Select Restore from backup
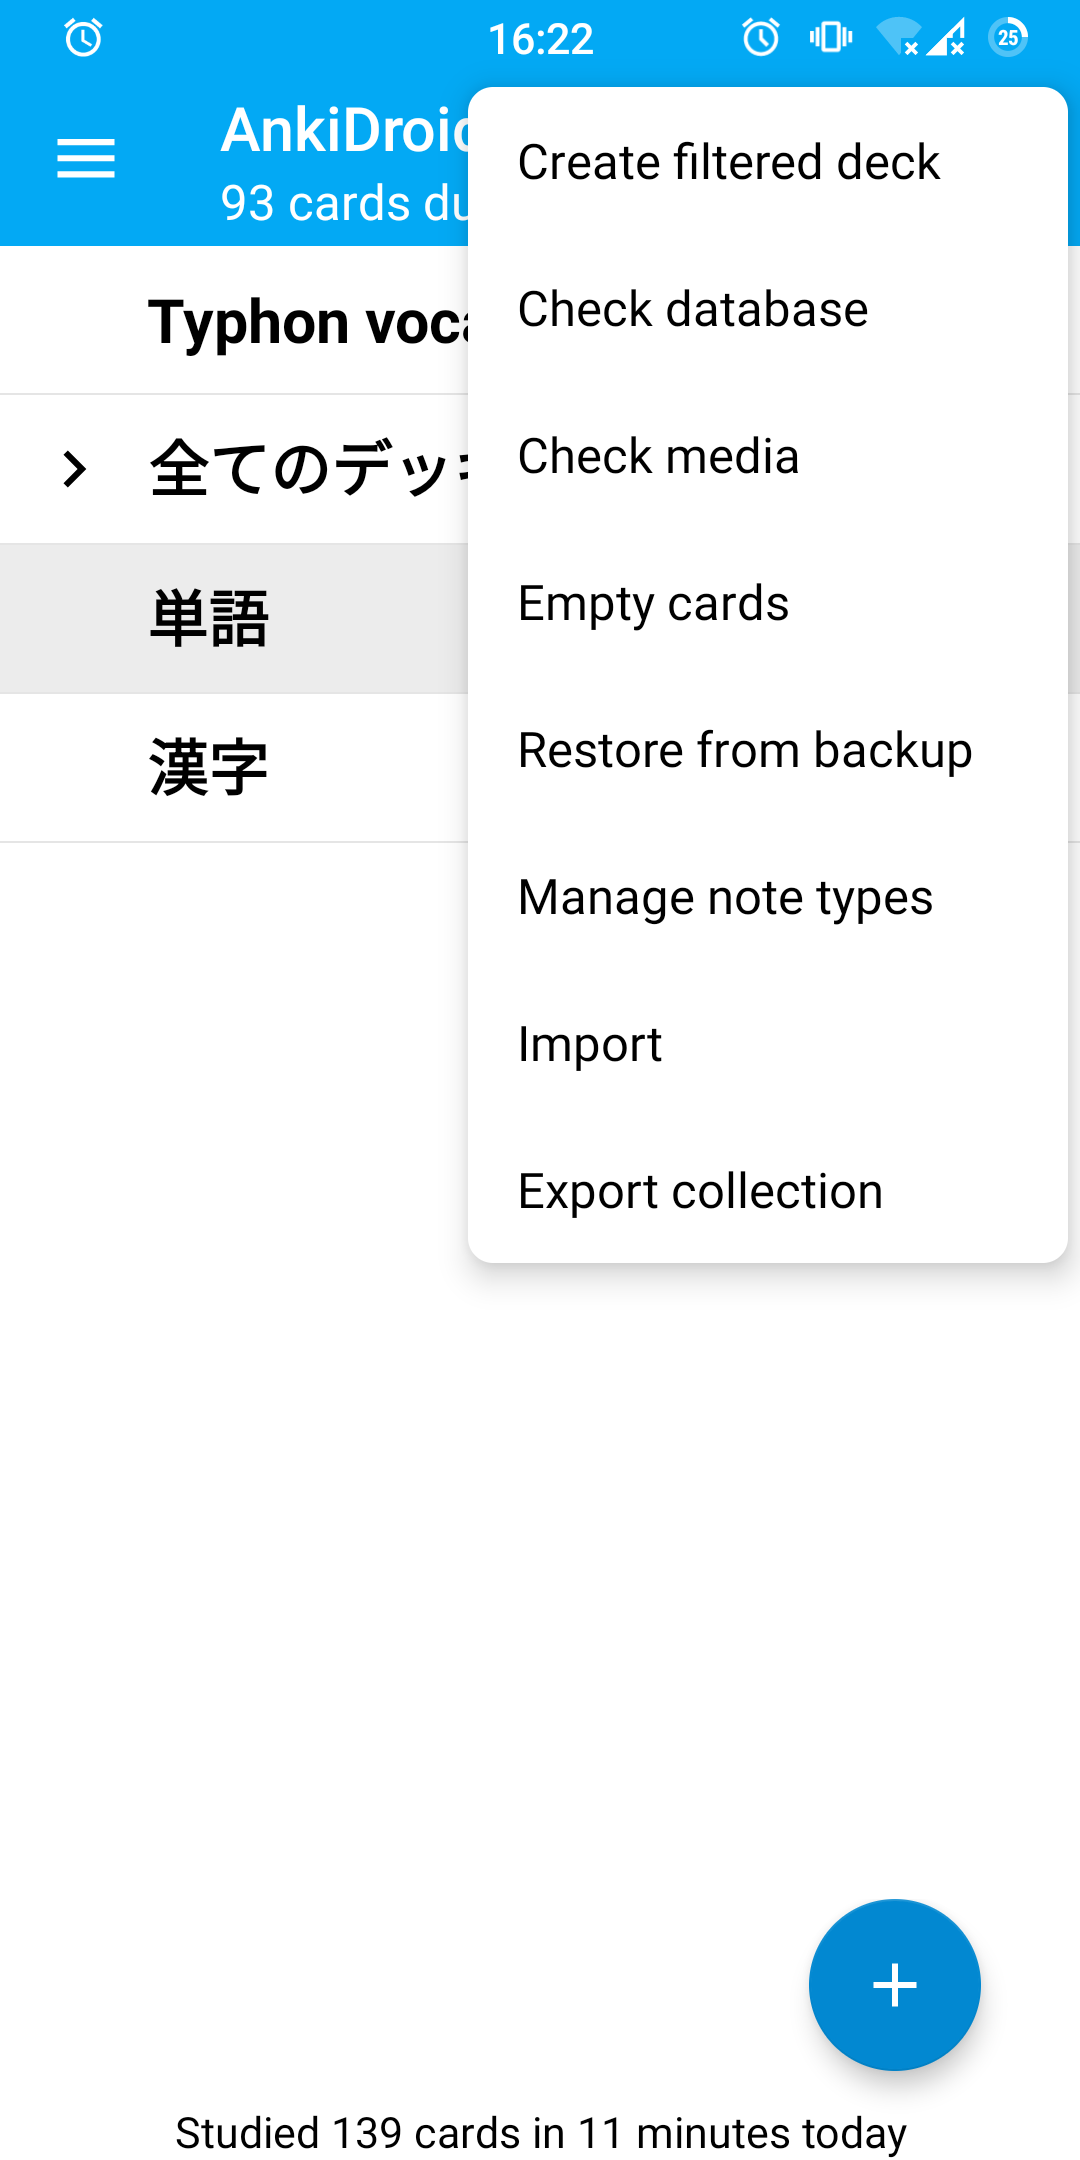 coord(767,750)
